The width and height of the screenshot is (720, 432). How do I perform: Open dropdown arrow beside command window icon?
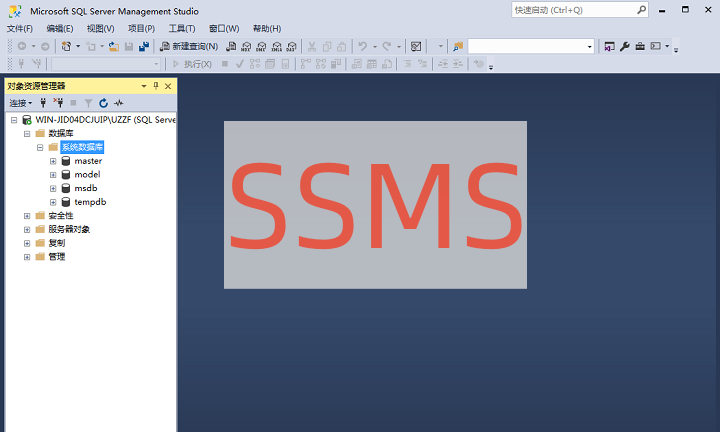point(667,46)
